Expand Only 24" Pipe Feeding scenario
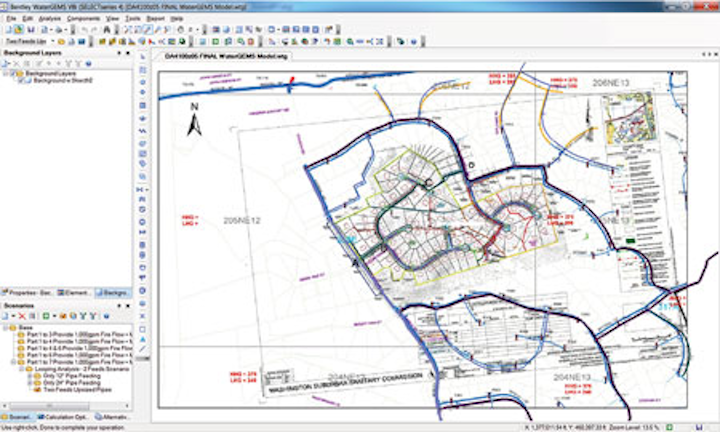This screenshot has height=432, width=720. coord(30,383)
